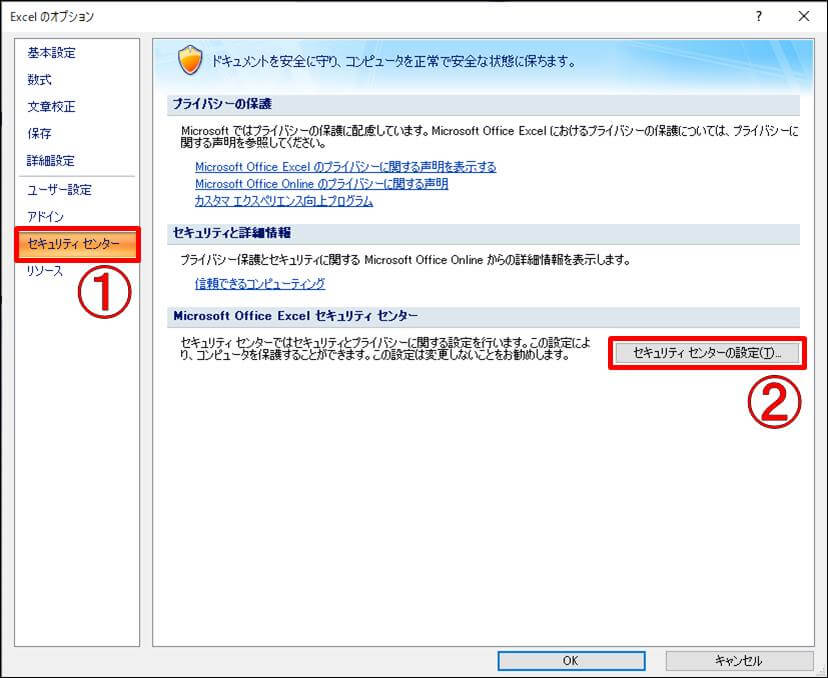Click the help question mark icon
The width and height of the screenshot is (828, 678).
(x=759, y=16)
